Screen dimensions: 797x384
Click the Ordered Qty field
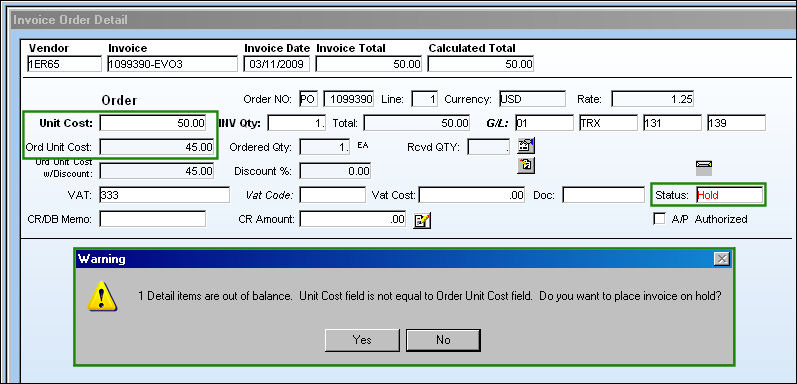point(325,147)
